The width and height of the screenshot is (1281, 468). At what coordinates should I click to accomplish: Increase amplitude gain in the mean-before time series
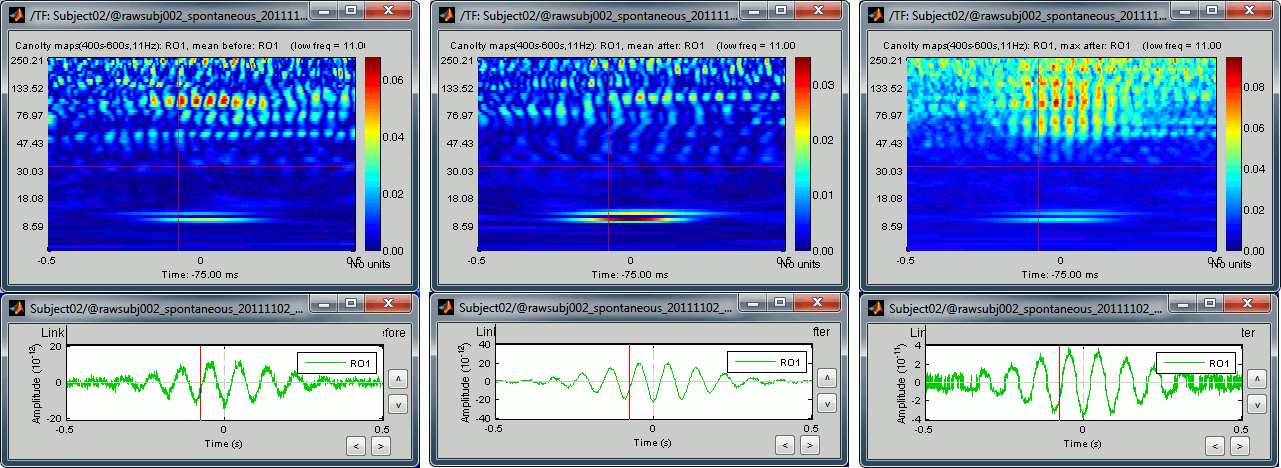(x=397, y=379)
